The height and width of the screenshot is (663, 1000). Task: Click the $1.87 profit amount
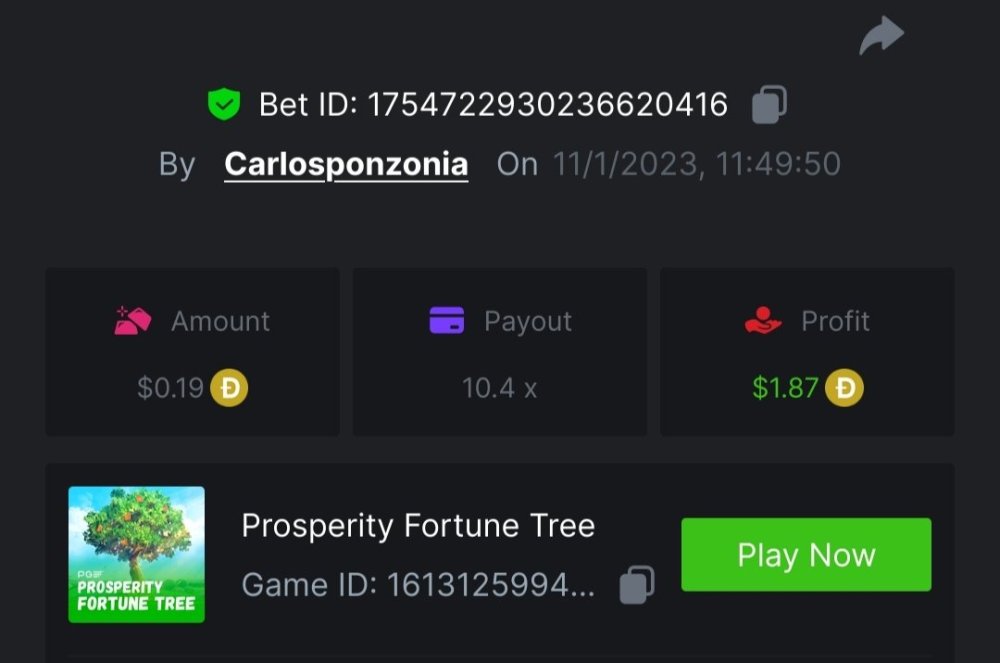785,388
